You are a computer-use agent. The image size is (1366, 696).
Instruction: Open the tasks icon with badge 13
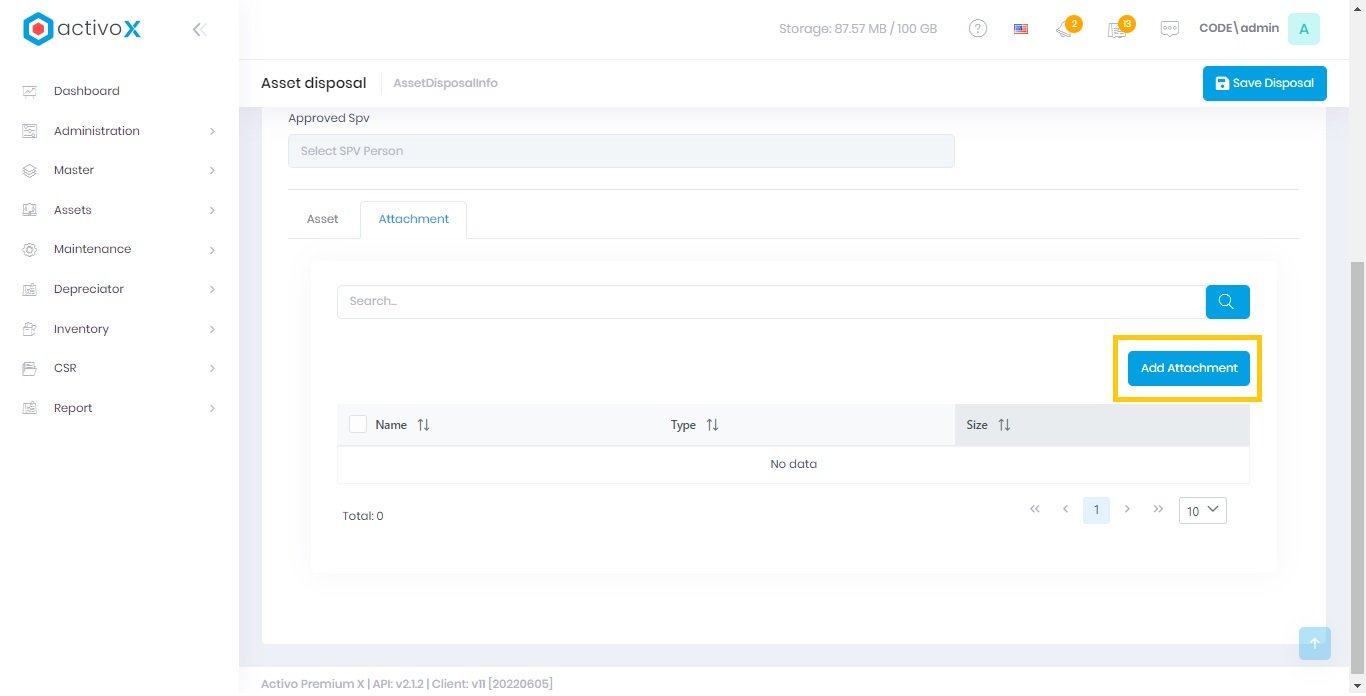pos(1118,29)
